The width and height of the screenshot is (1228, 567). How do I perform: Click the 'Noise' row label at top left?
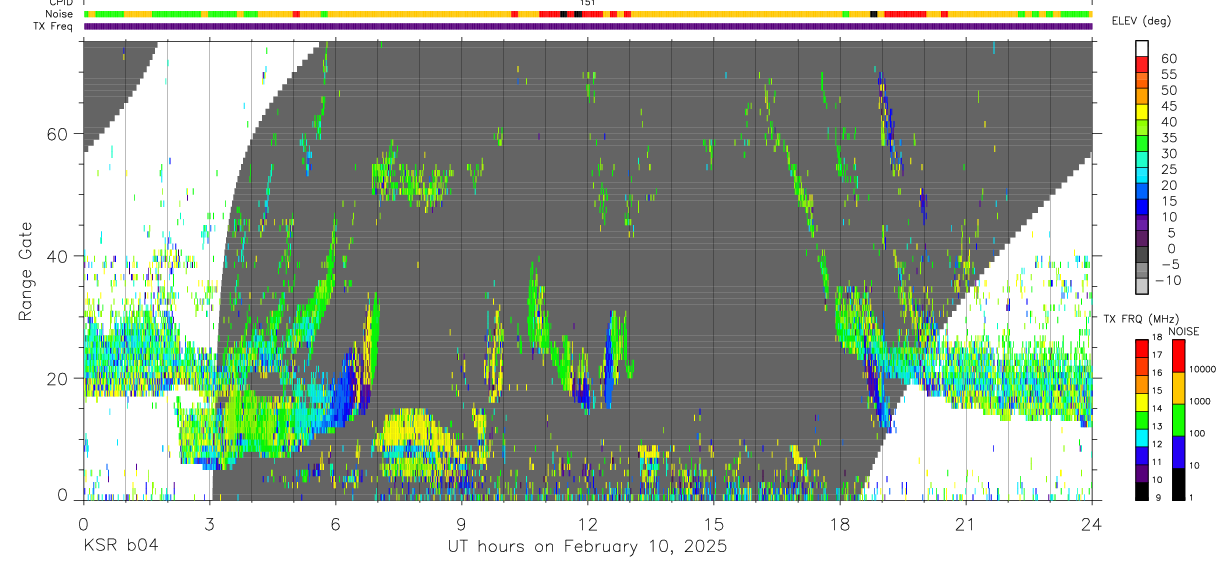(60, 14)
